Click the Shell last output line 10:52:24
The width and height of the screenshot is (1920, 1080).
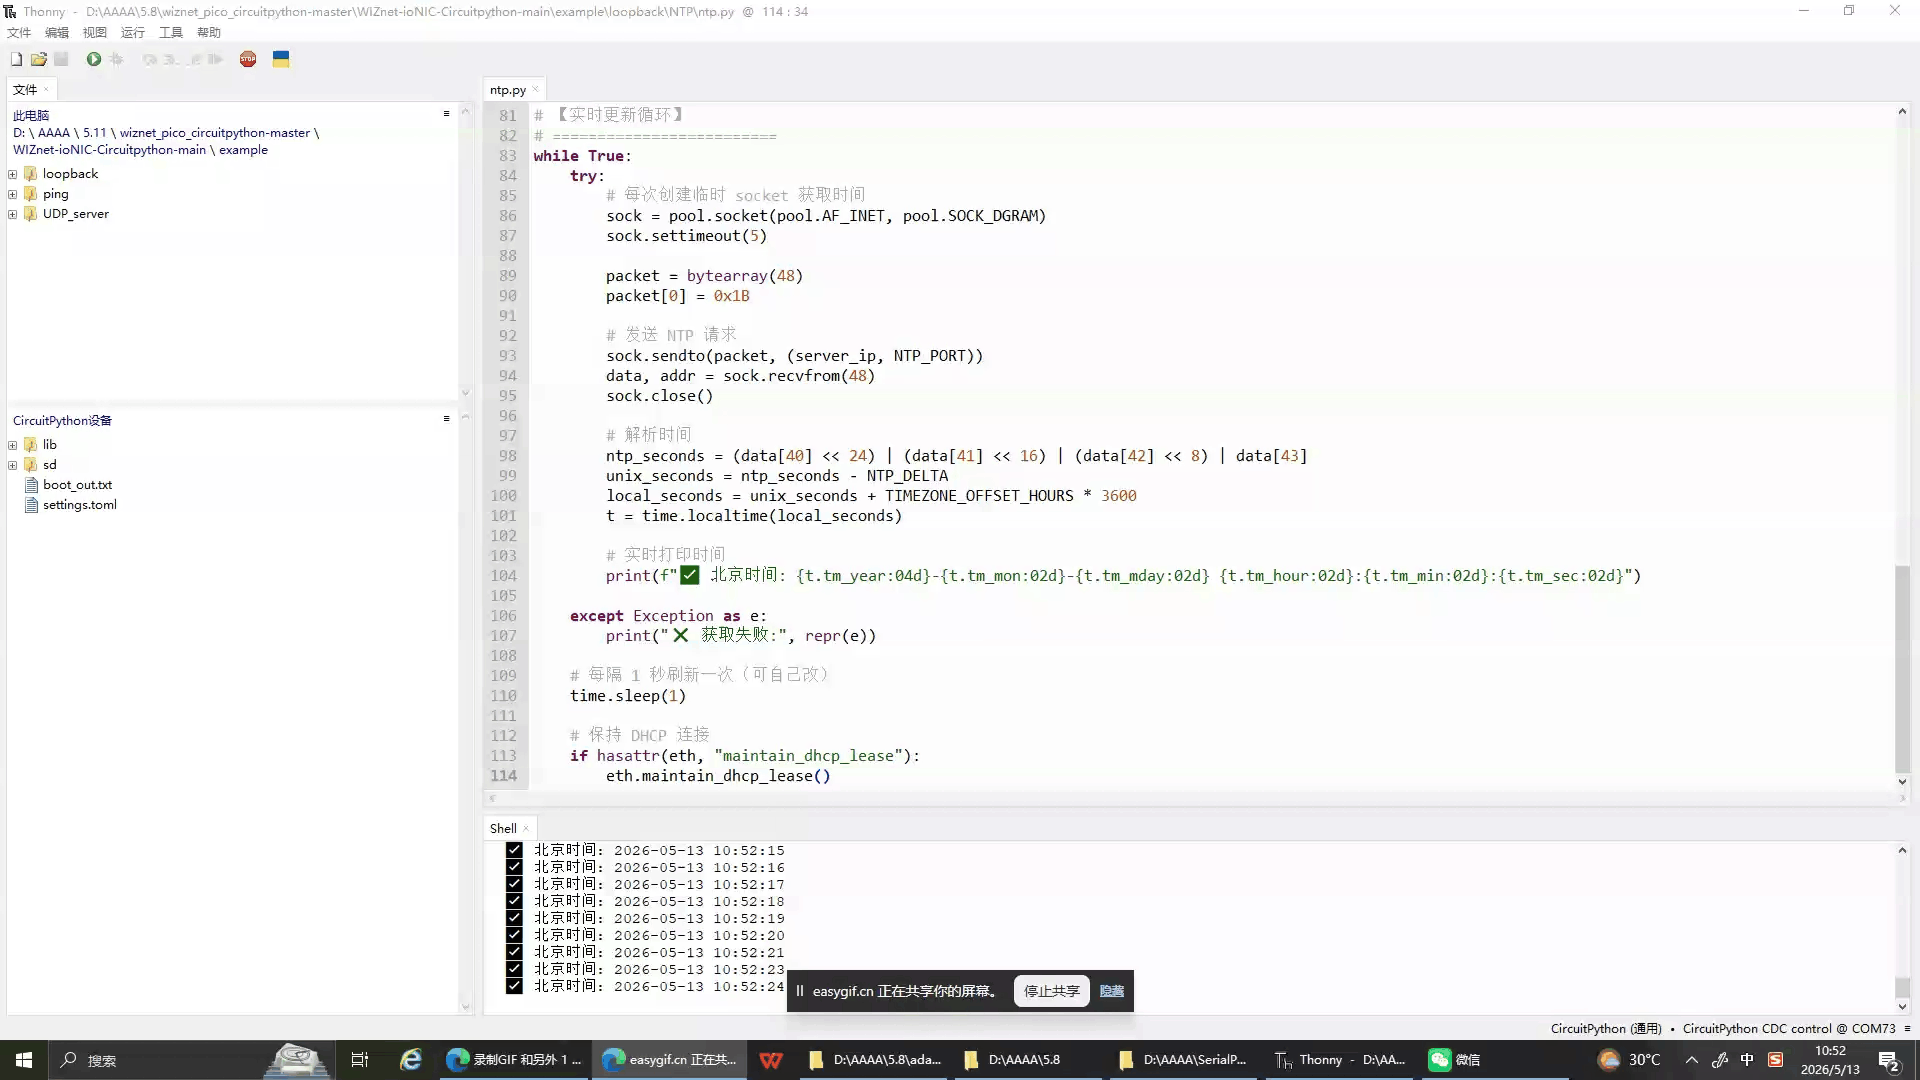tap(645, 986)
